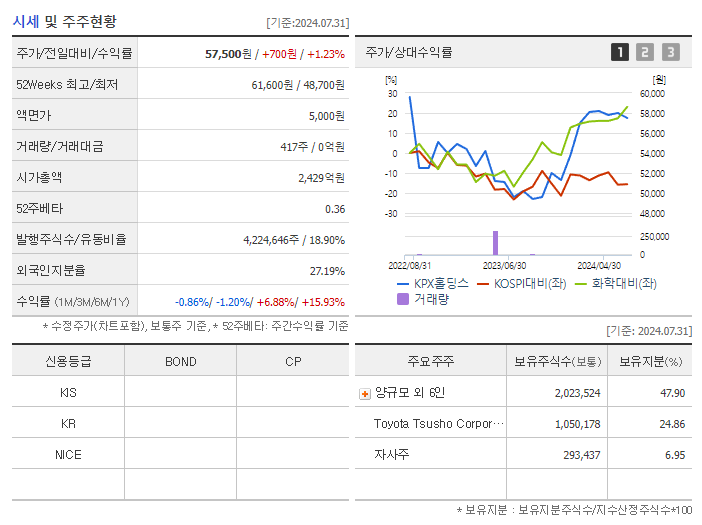Click the 시가총액 row label
Image resolution: width=702 pixels, height=525 pixels.
coord(39,178)
